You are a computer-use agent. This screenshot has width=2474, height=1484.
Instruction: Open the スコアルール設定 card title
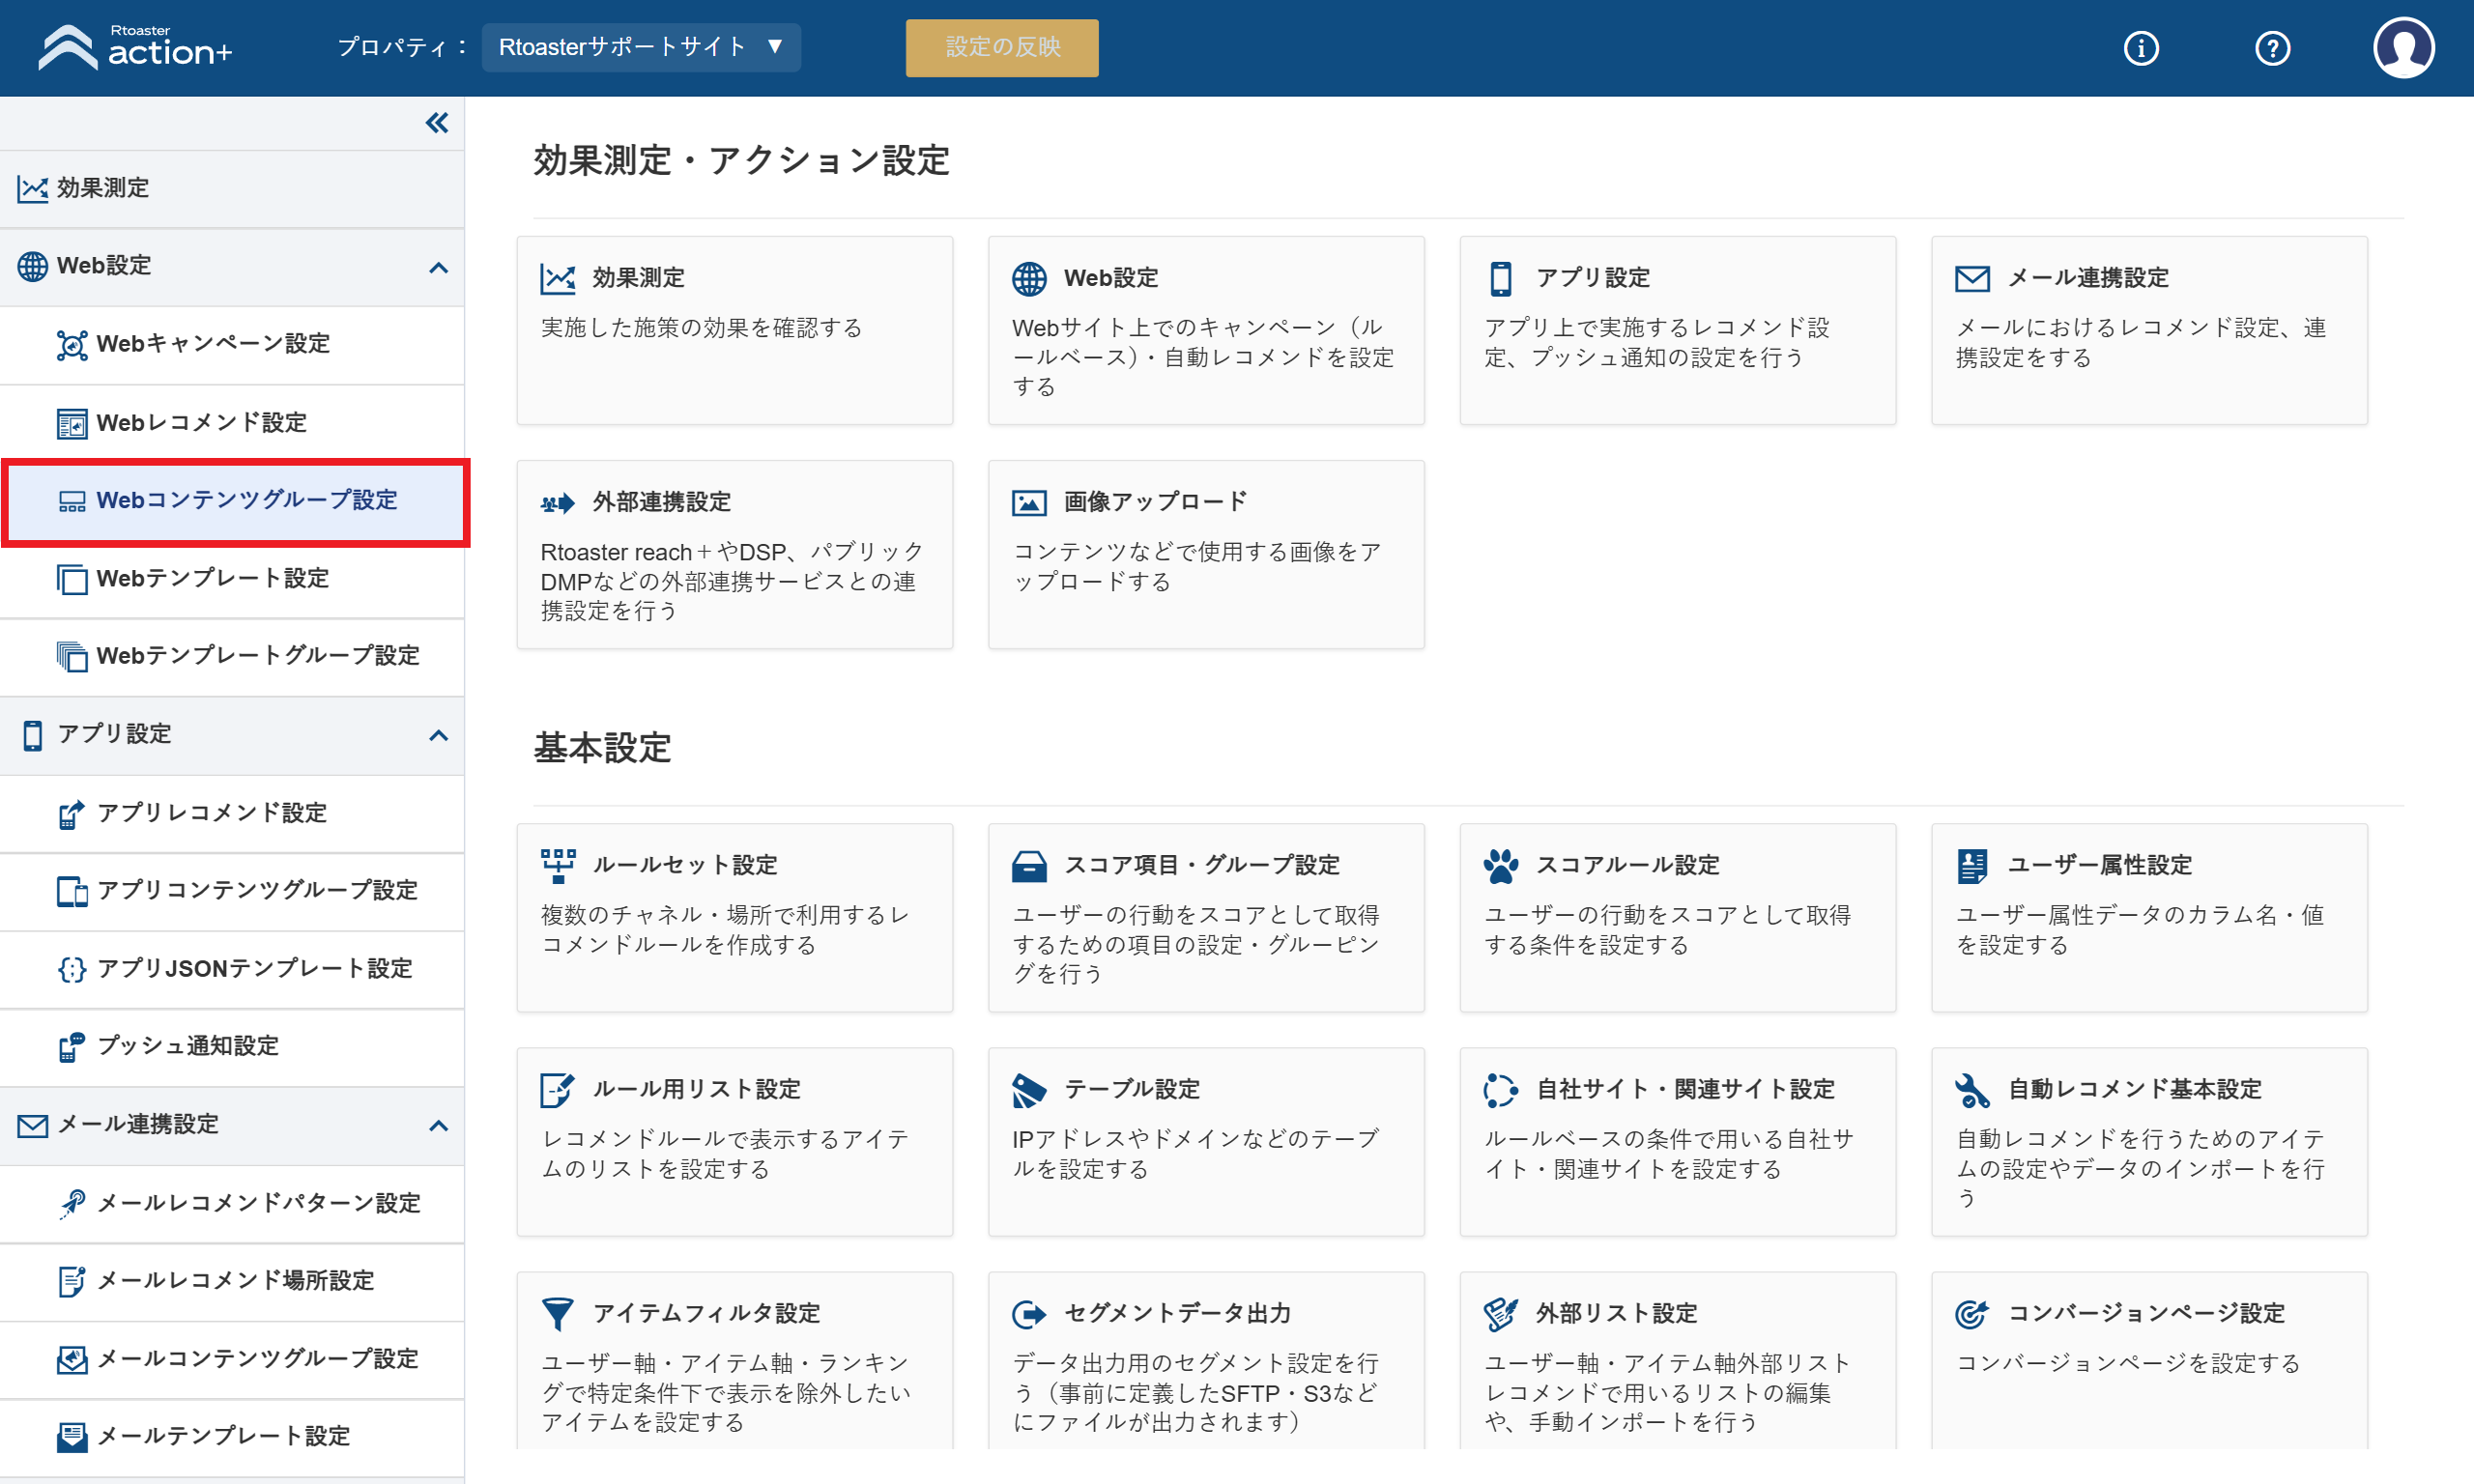[x=1627, y=865]
